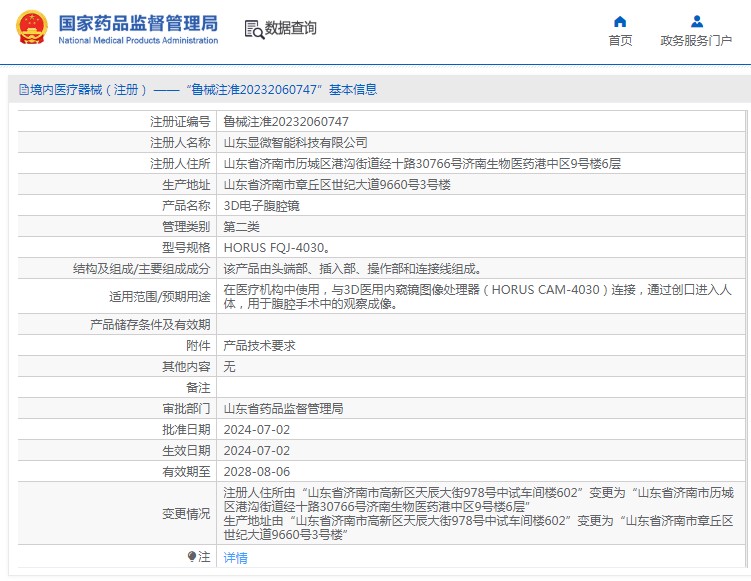This screenshot has height=581, width=751.
Task: Open the 政务服务门户 navigation item
Action: 696,40
